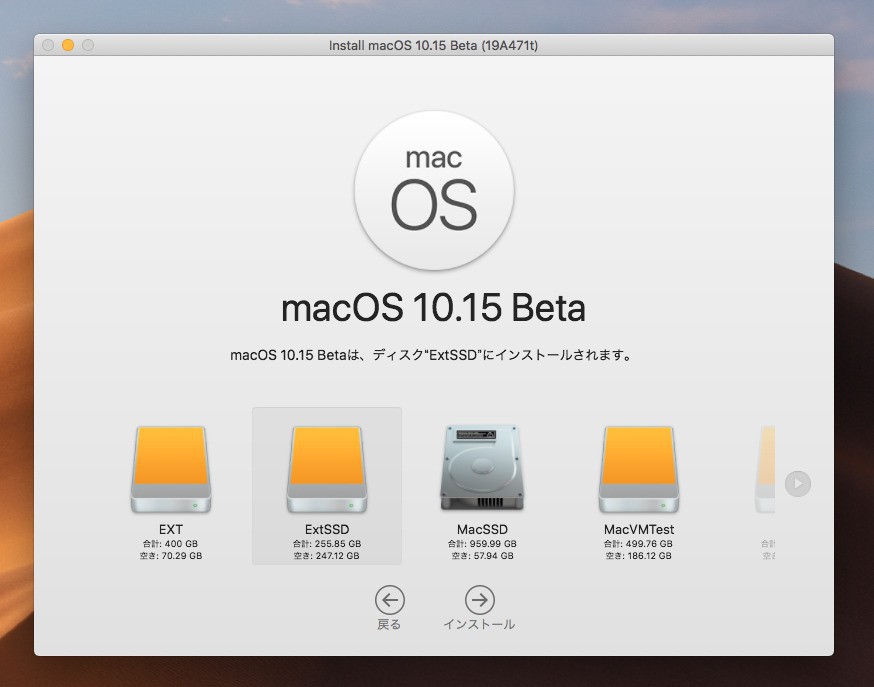874x687 pixels.
Task: Minimize the installer with the yellow button
Action: (x=68, y=45)
